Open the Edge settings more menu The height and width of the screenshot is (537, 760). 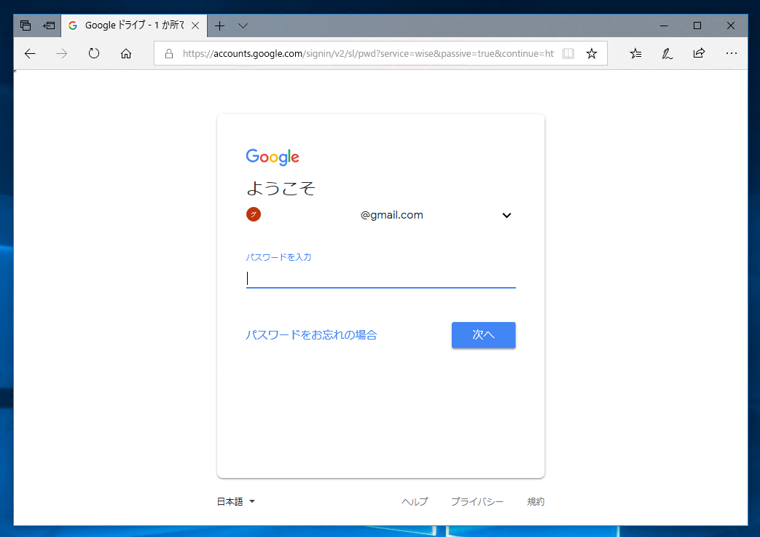pos(731,53)
